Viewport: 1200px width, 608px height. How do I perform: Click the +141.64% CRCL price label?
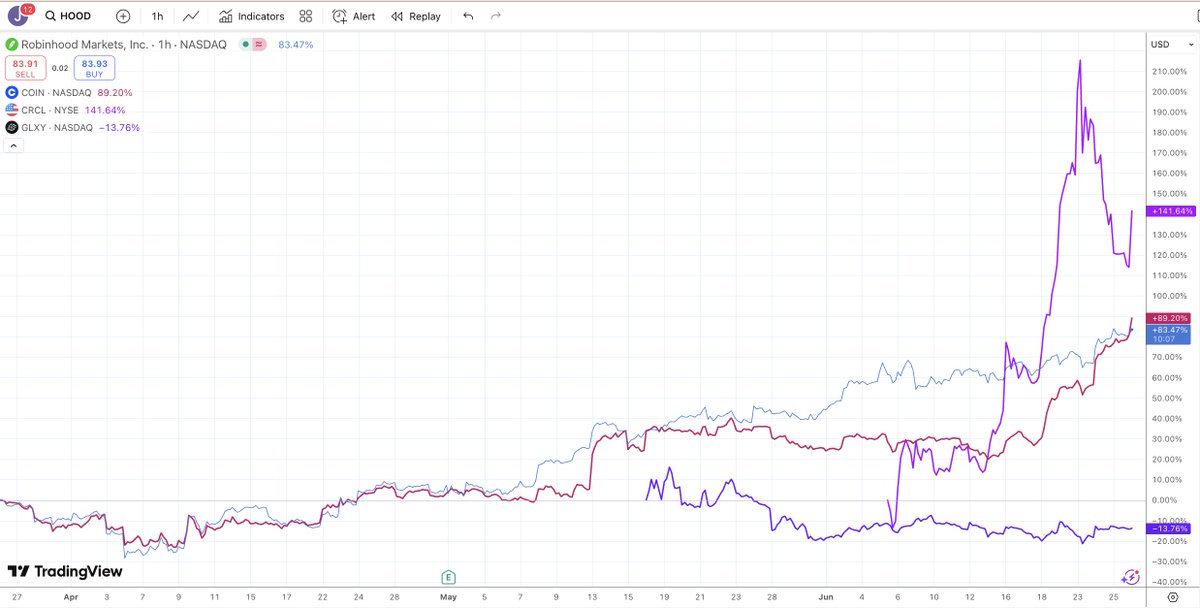1169,211
